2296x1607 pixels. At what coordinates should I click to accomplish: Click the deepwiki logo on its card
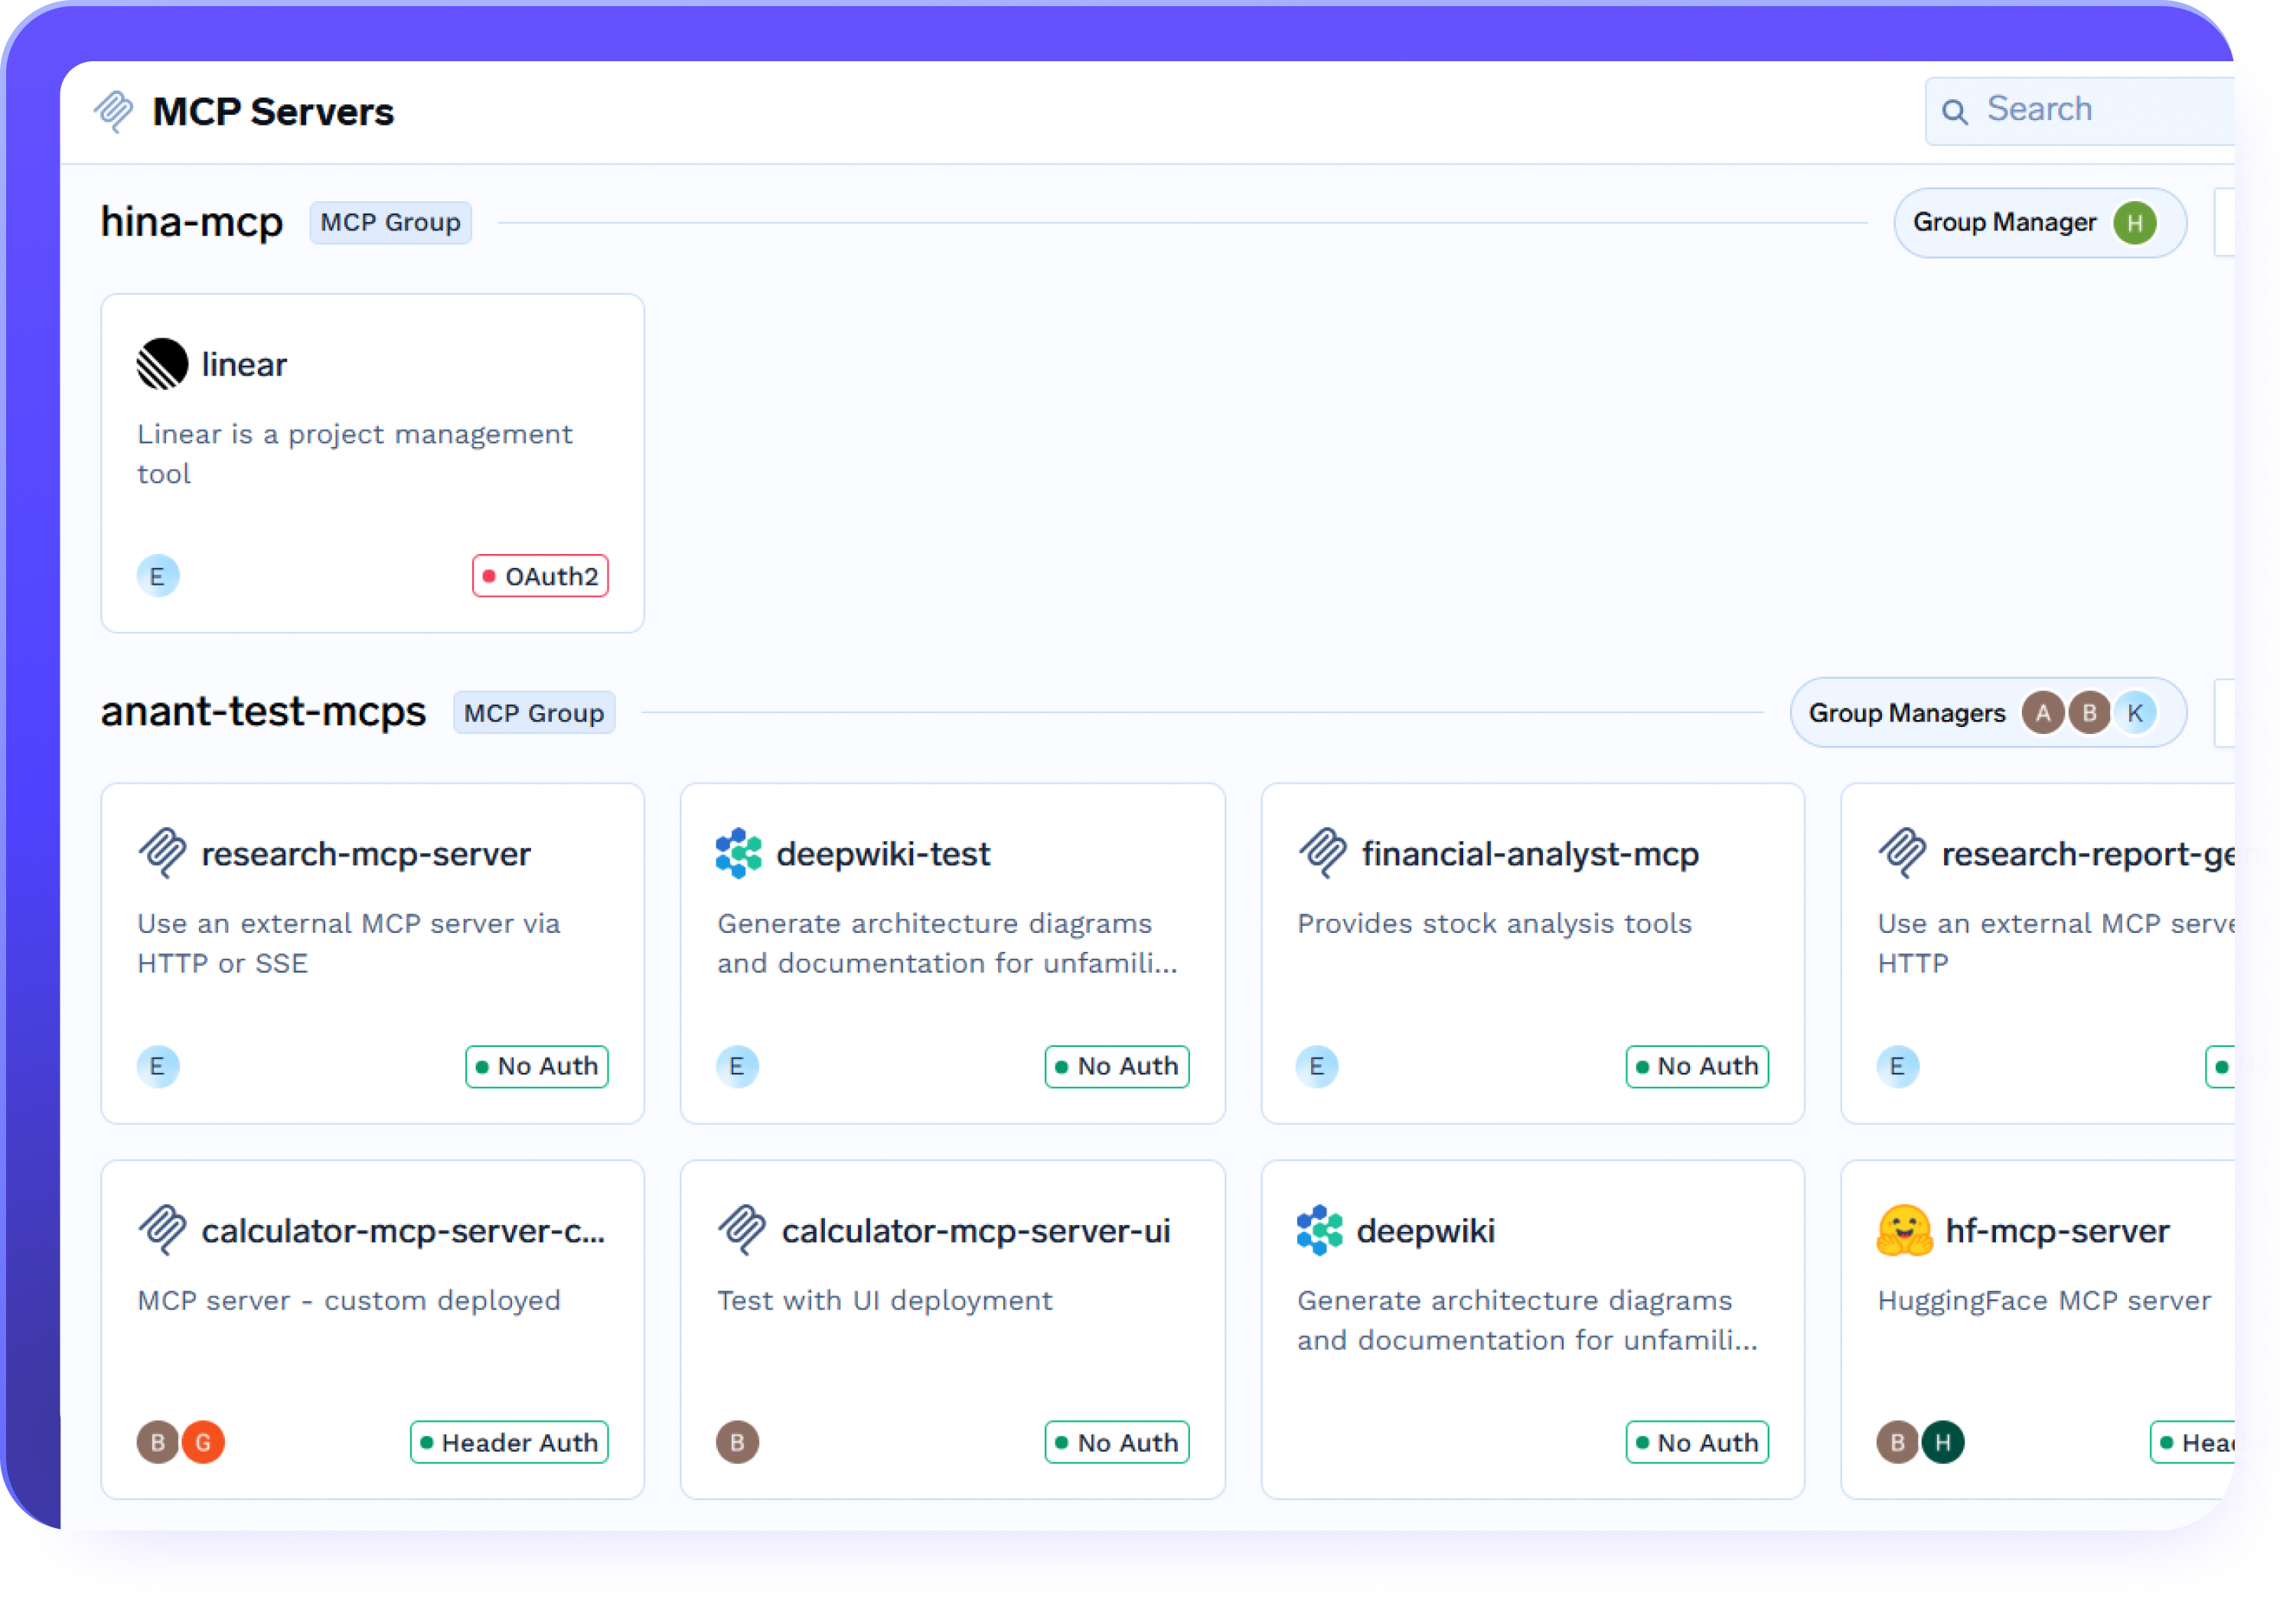1319,1231
